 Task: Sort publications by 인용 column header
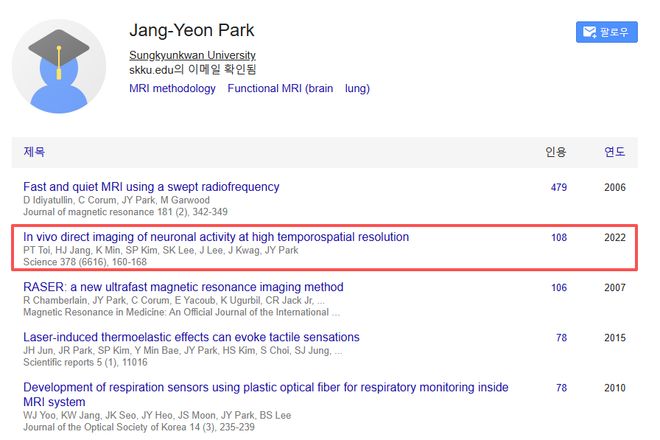tap(555, 152)
